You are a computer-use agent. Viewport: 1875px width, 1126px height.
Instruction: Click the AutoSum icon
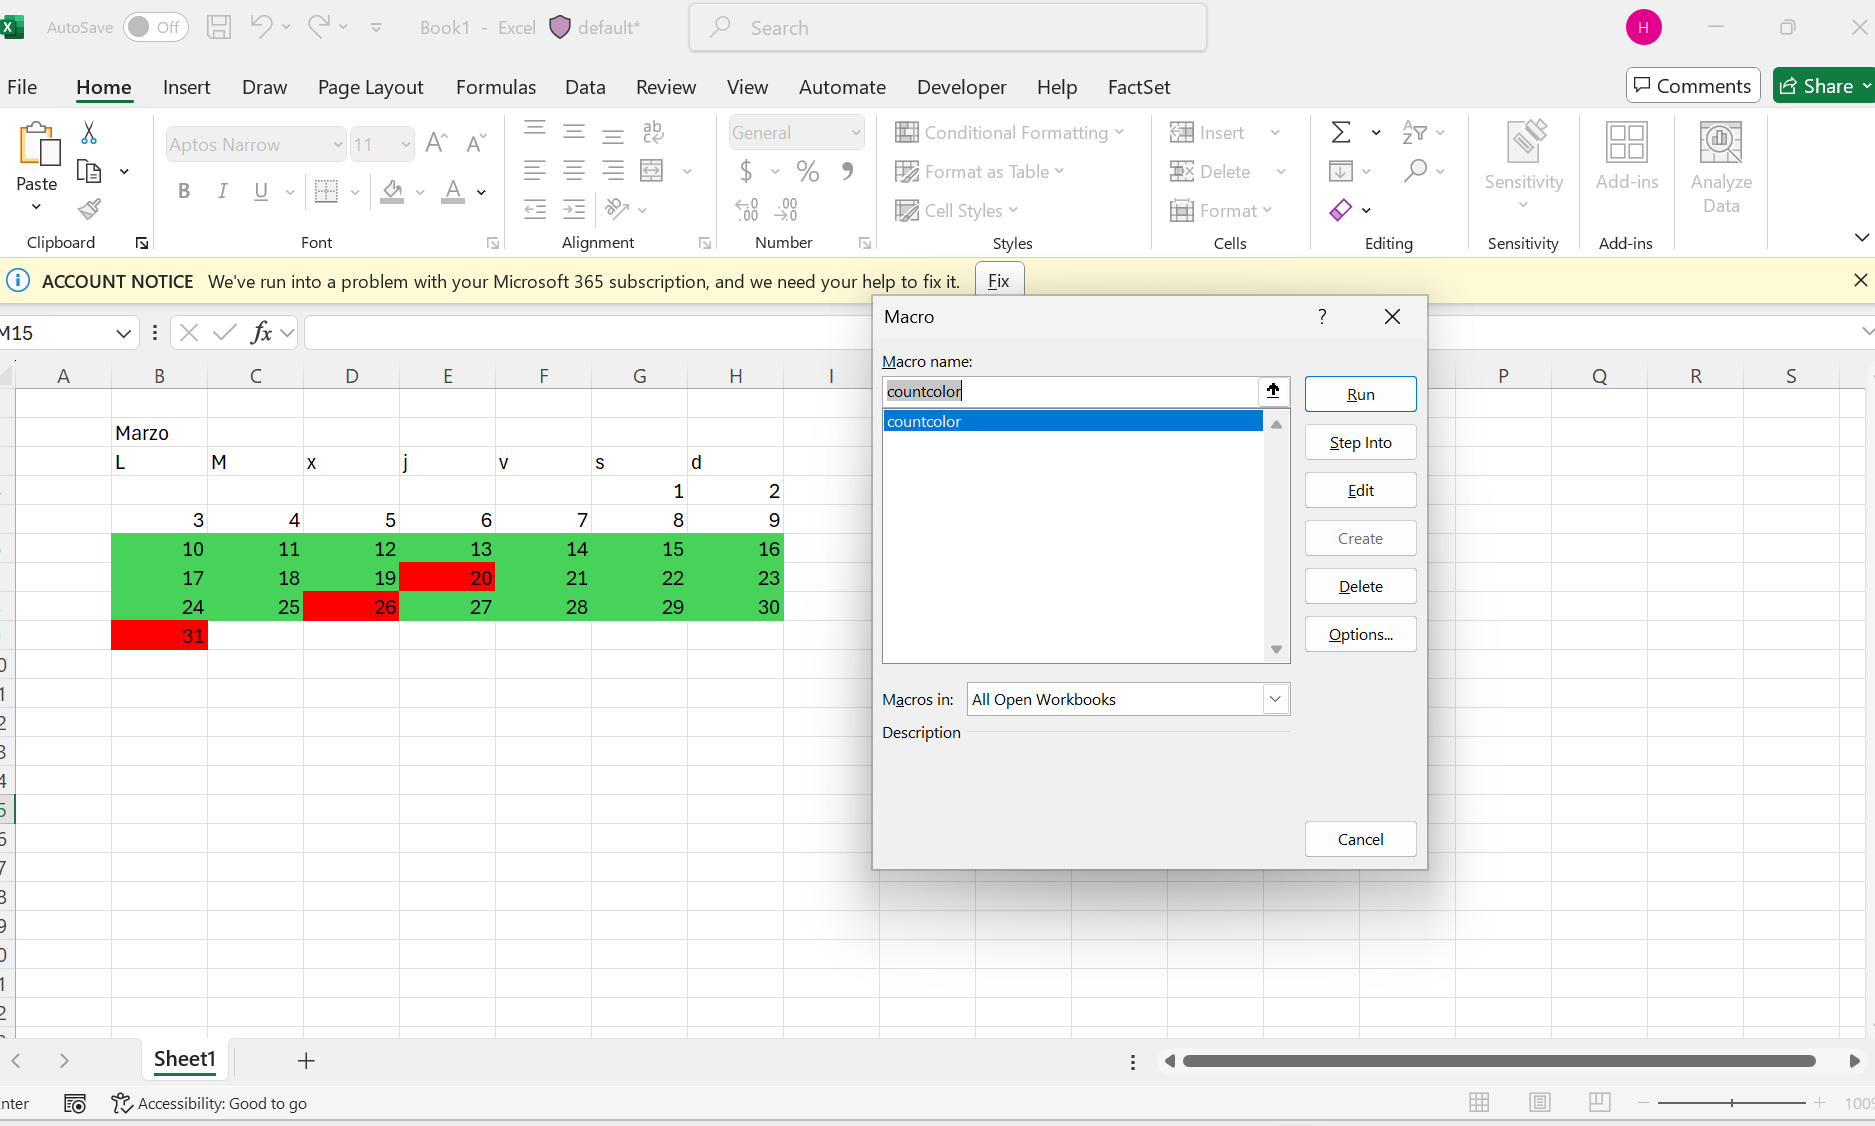tap(1341, 131)
